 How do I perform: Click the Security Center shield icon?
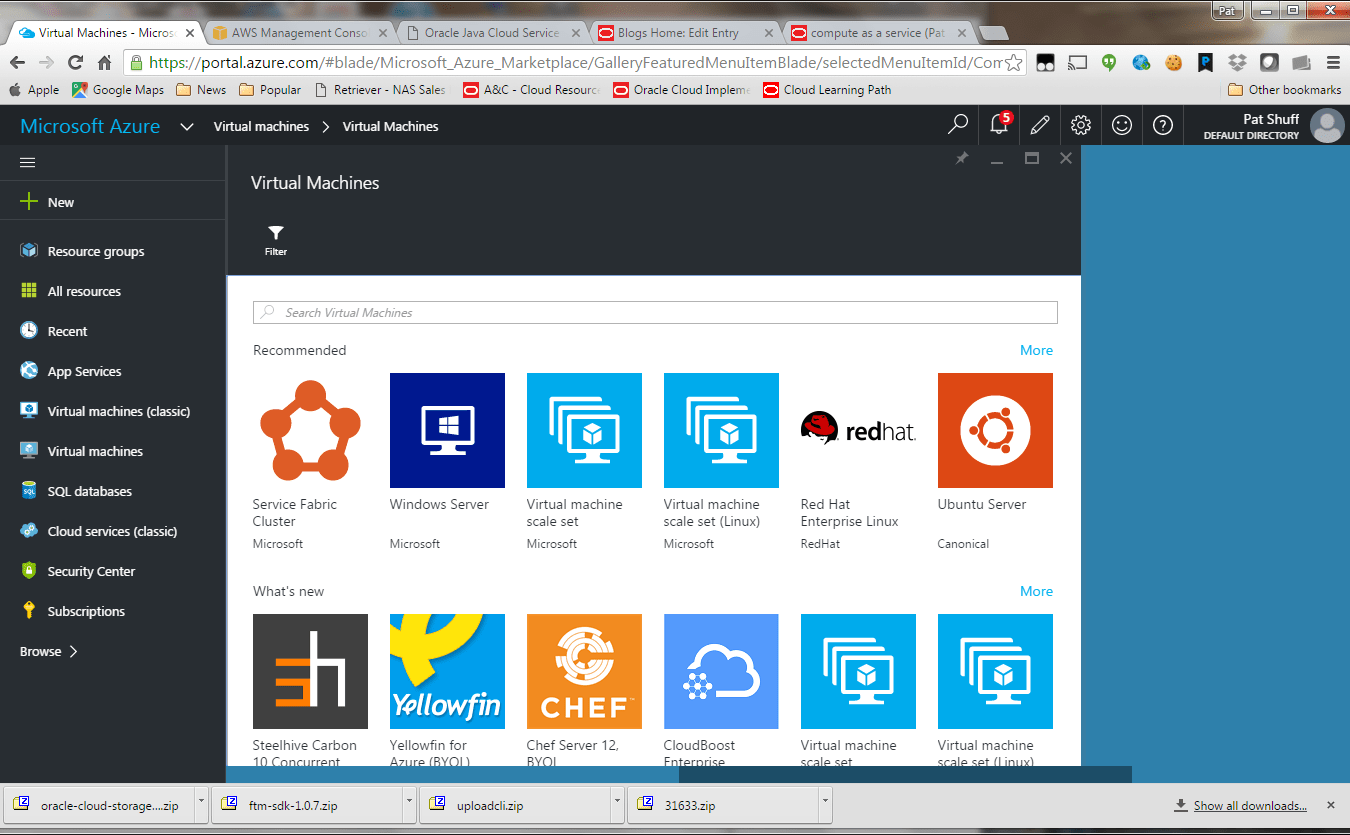tap(29, 571)
